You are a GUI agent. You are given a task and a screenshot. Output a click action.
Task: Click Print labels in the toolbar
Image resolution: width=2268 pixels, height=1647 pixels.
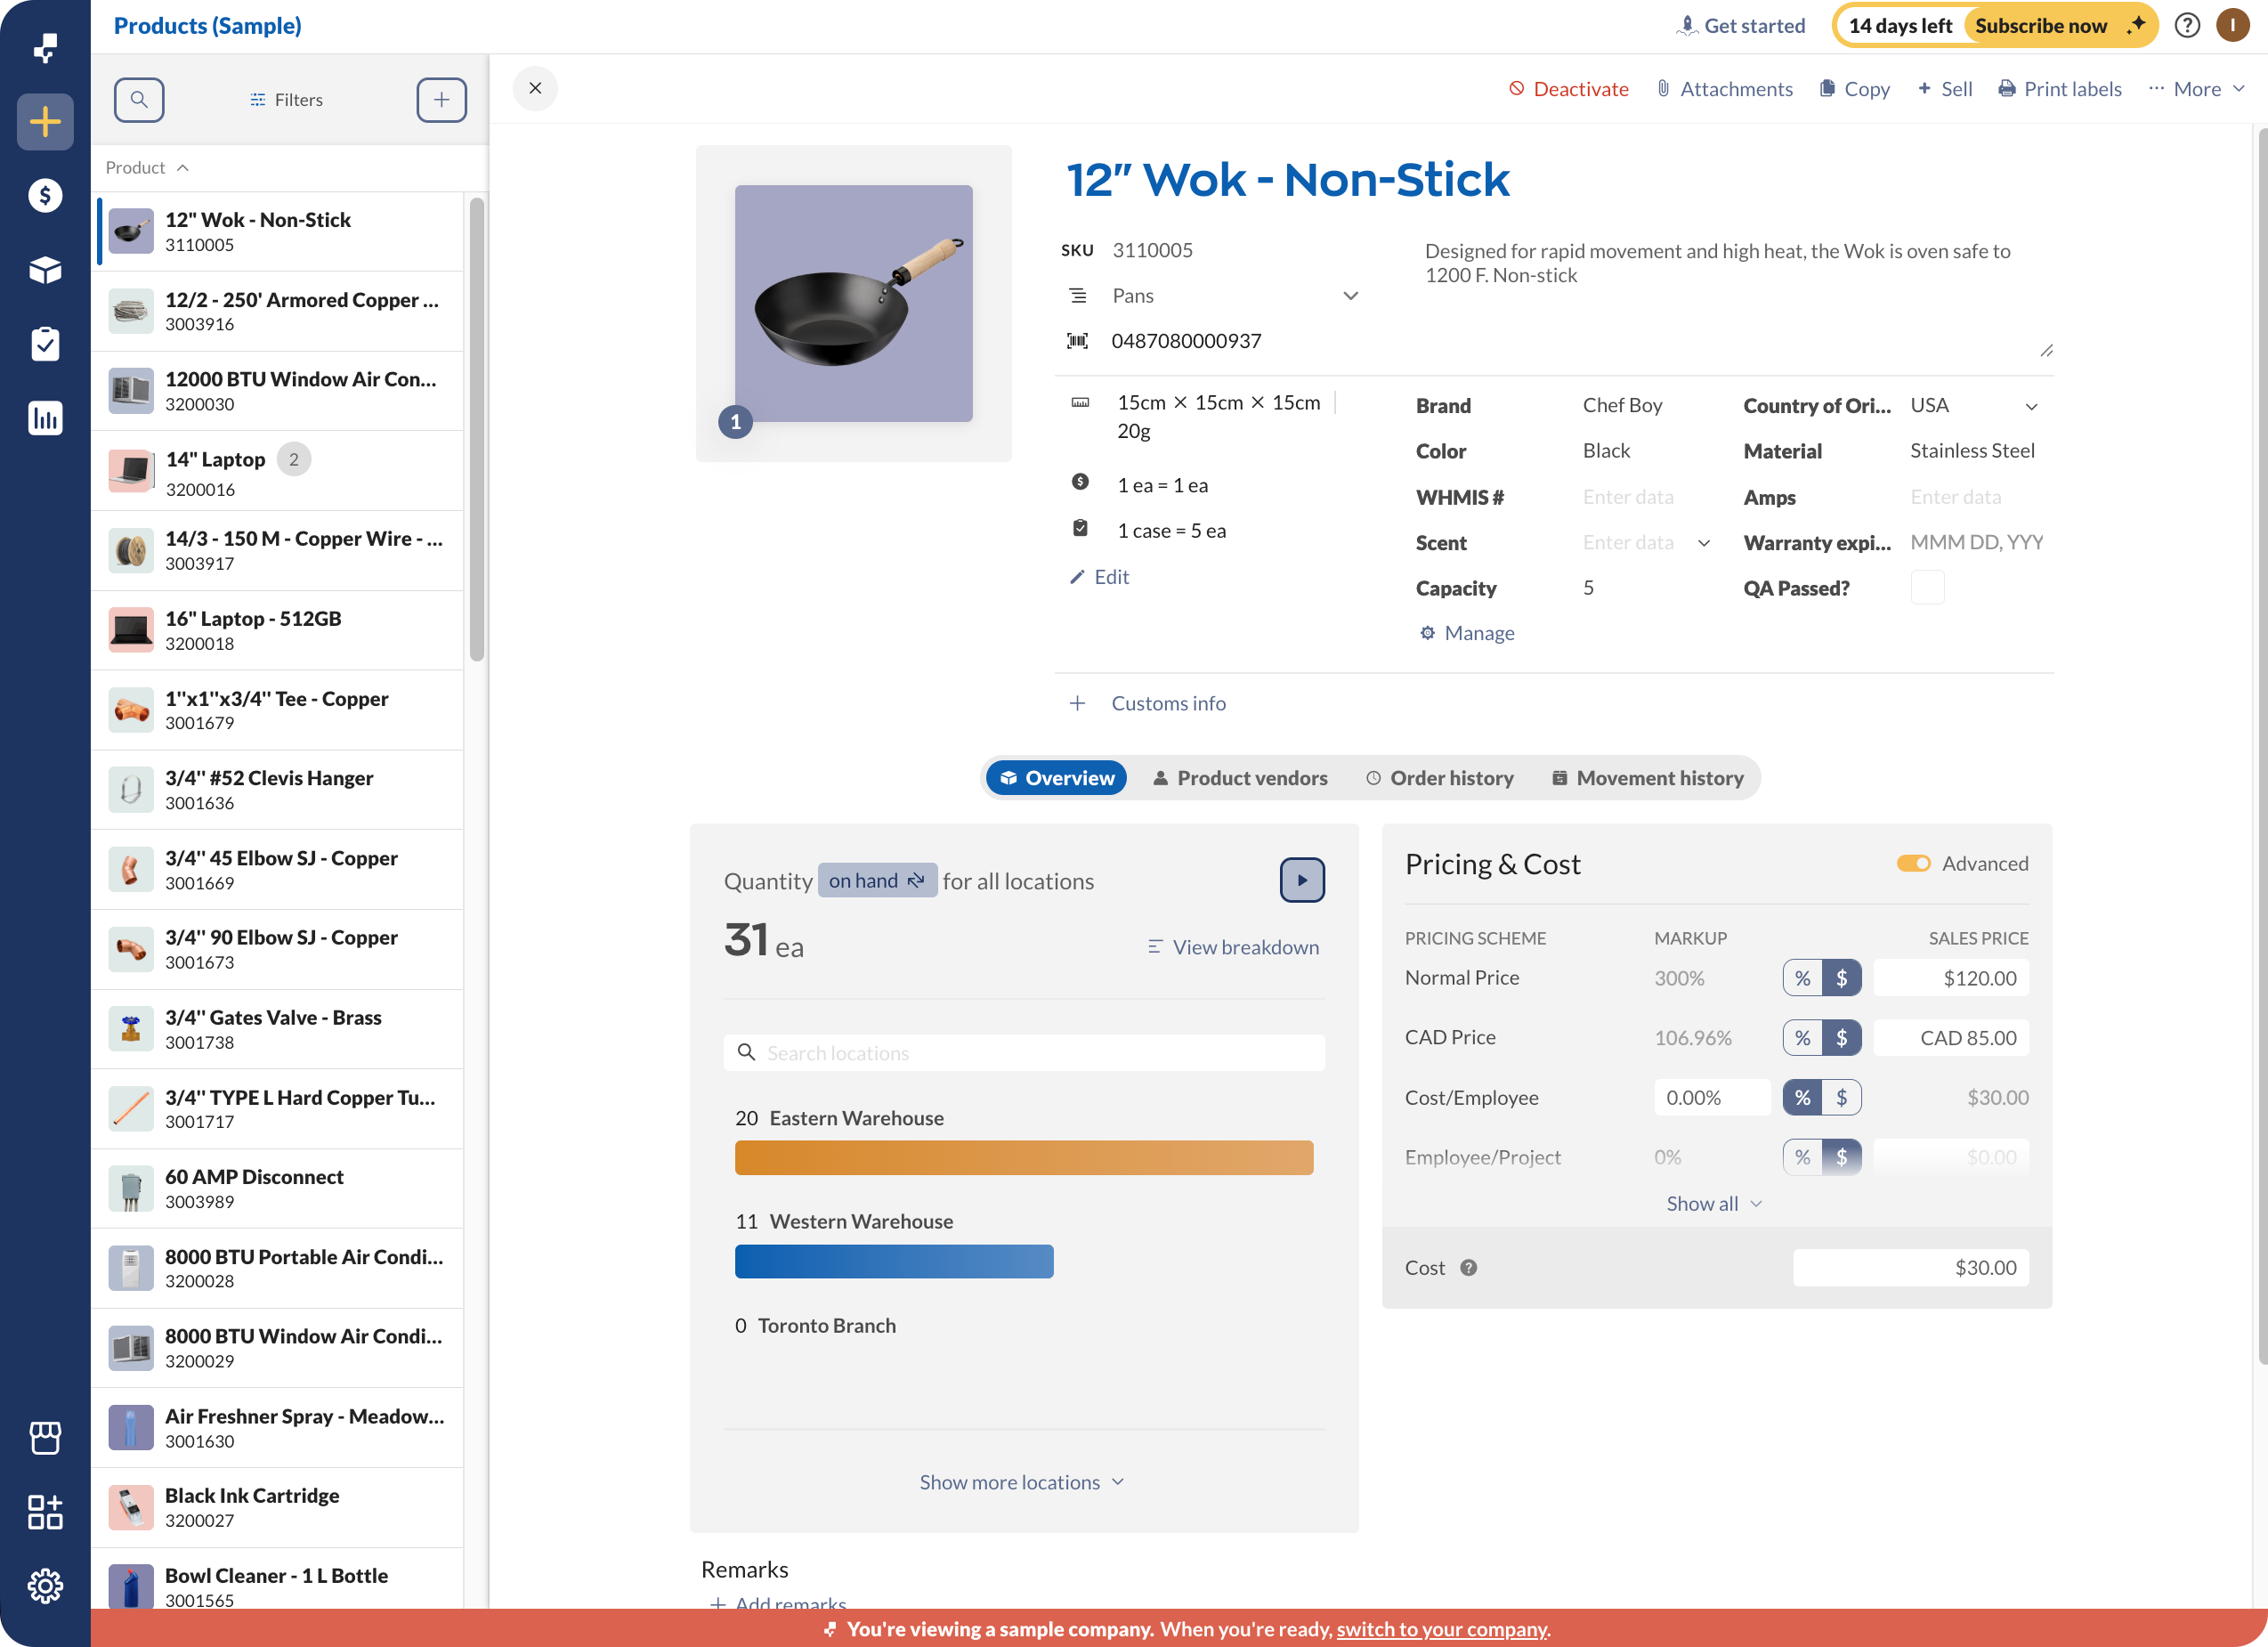(x=2060, y=89)
